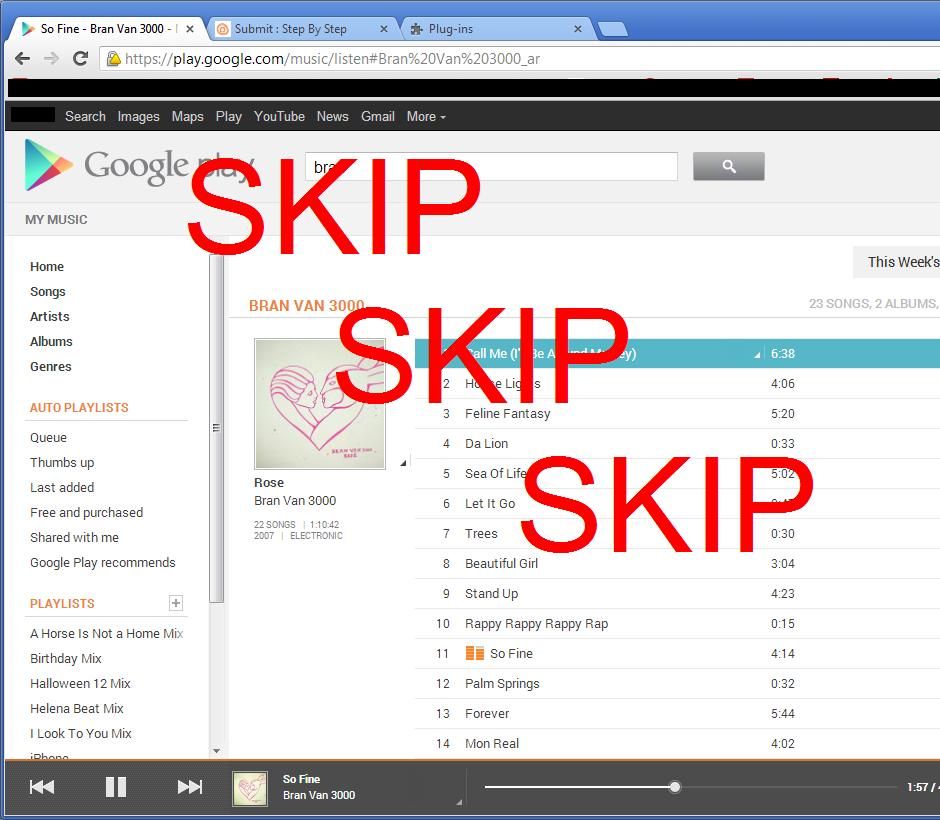Viewport: 940px width, 820px height.
Task: Click the playback progress slider handle
Action: pos(675,787)
